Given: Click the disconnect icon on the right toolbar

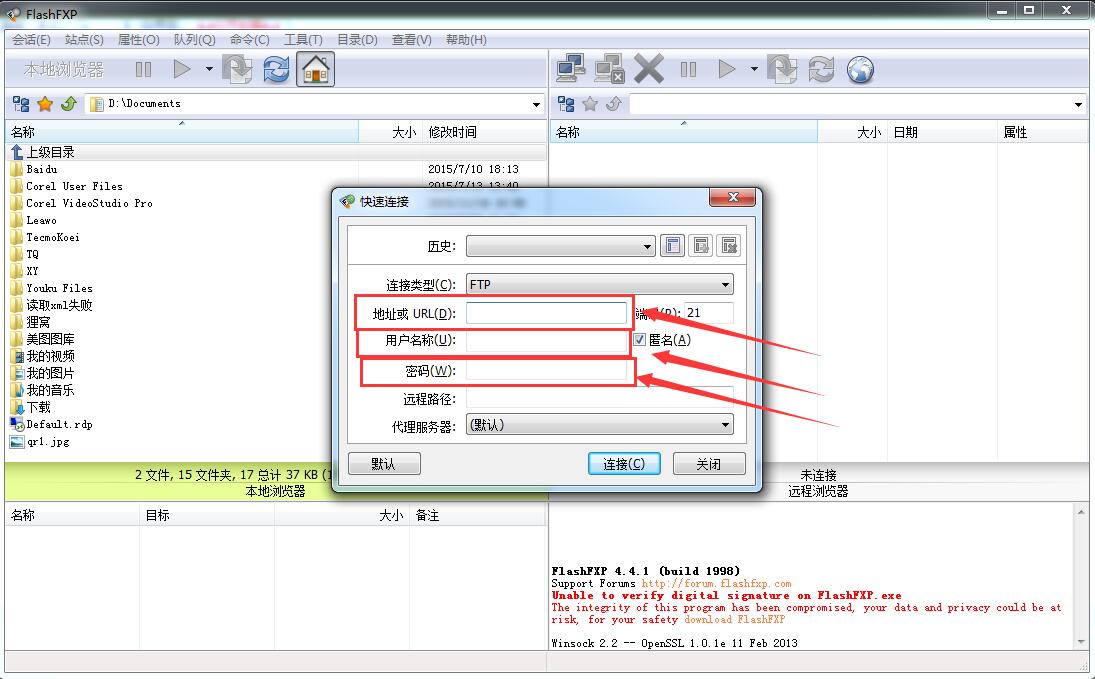Looking at the screenshot, I should [609, 69].
